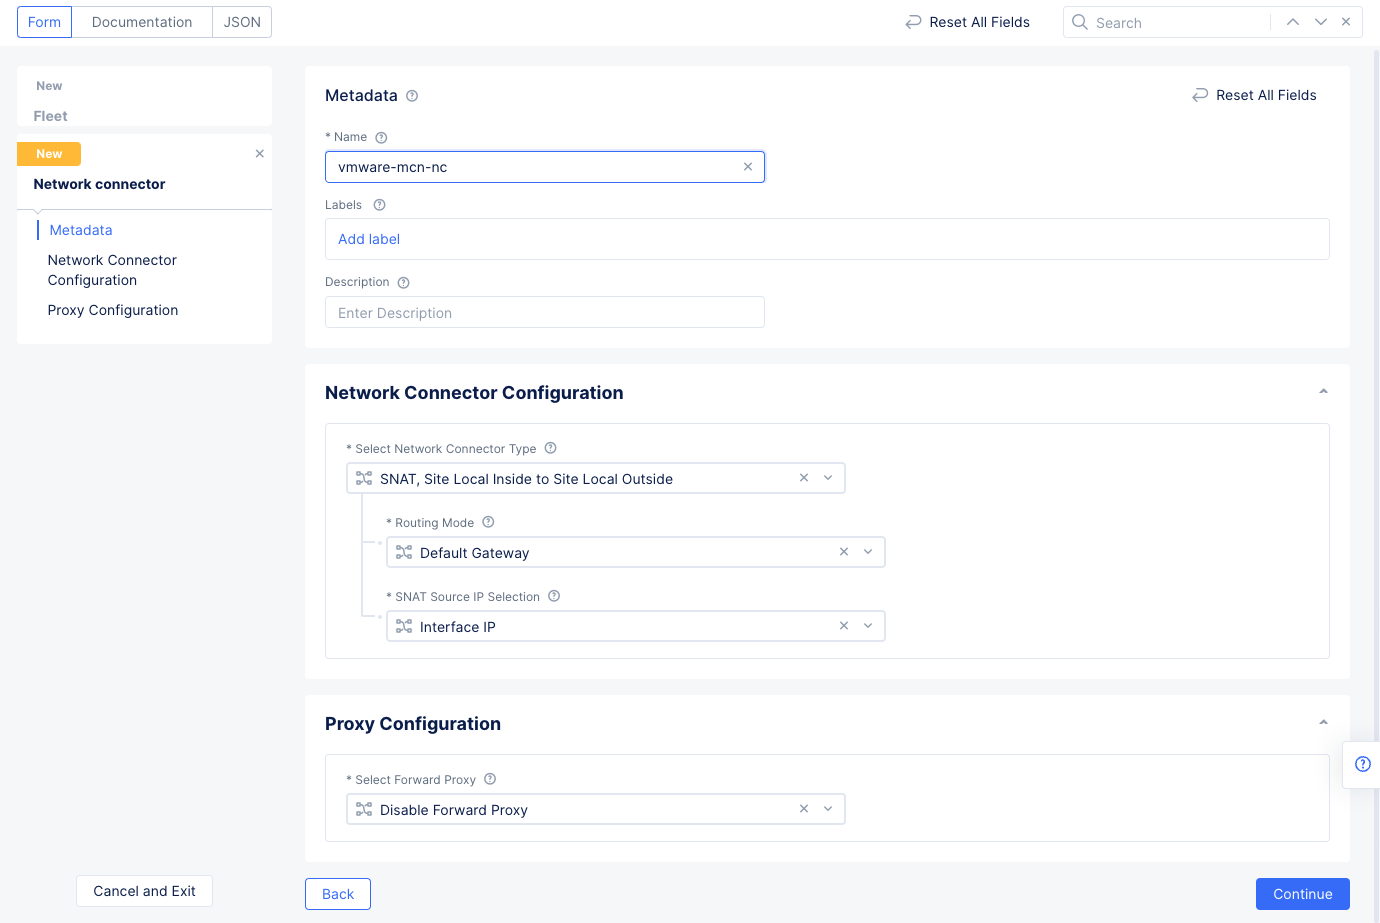This screenshot has width=1380, height=923.
Task: Switch to the JSON tab
Action: pyautogui.click(x=242, y=22)
